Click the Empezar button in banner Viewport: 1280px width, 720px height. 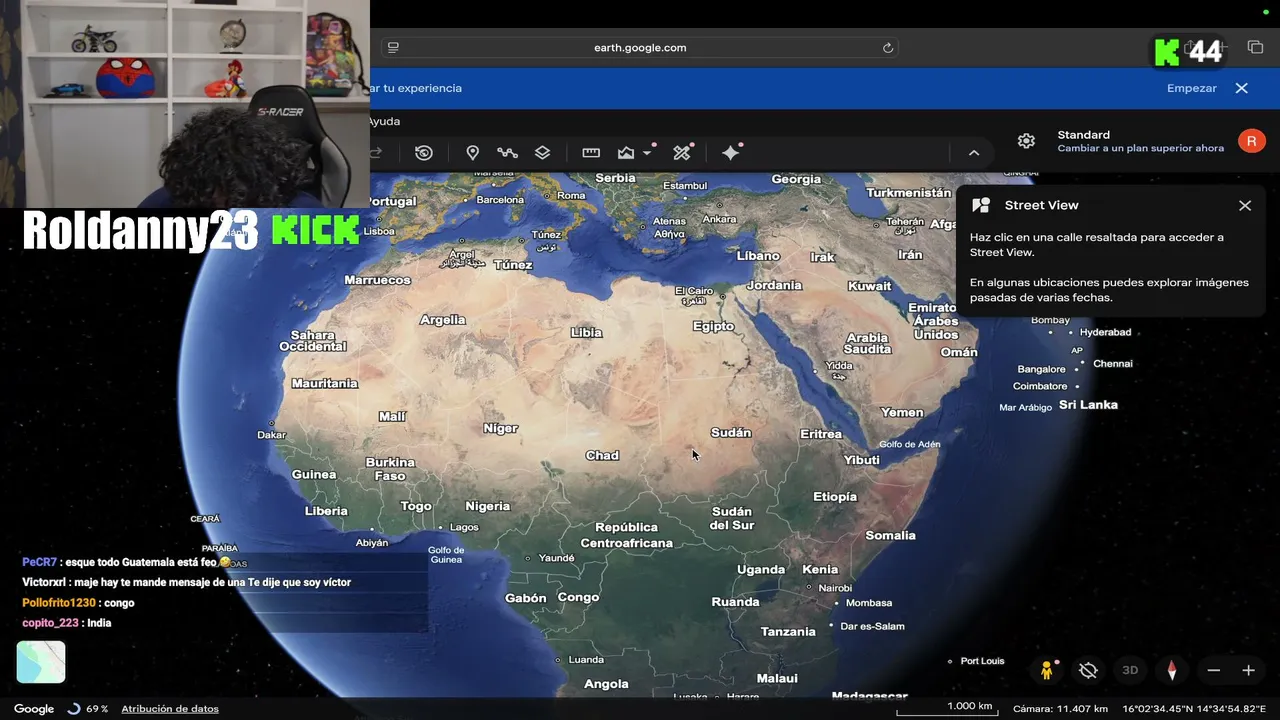click(x=1192, y=88)
